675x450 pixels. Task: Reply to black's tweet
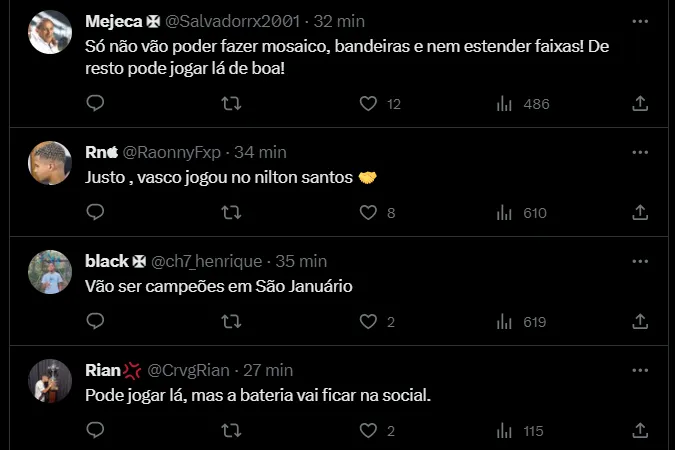tap(95, 321)
